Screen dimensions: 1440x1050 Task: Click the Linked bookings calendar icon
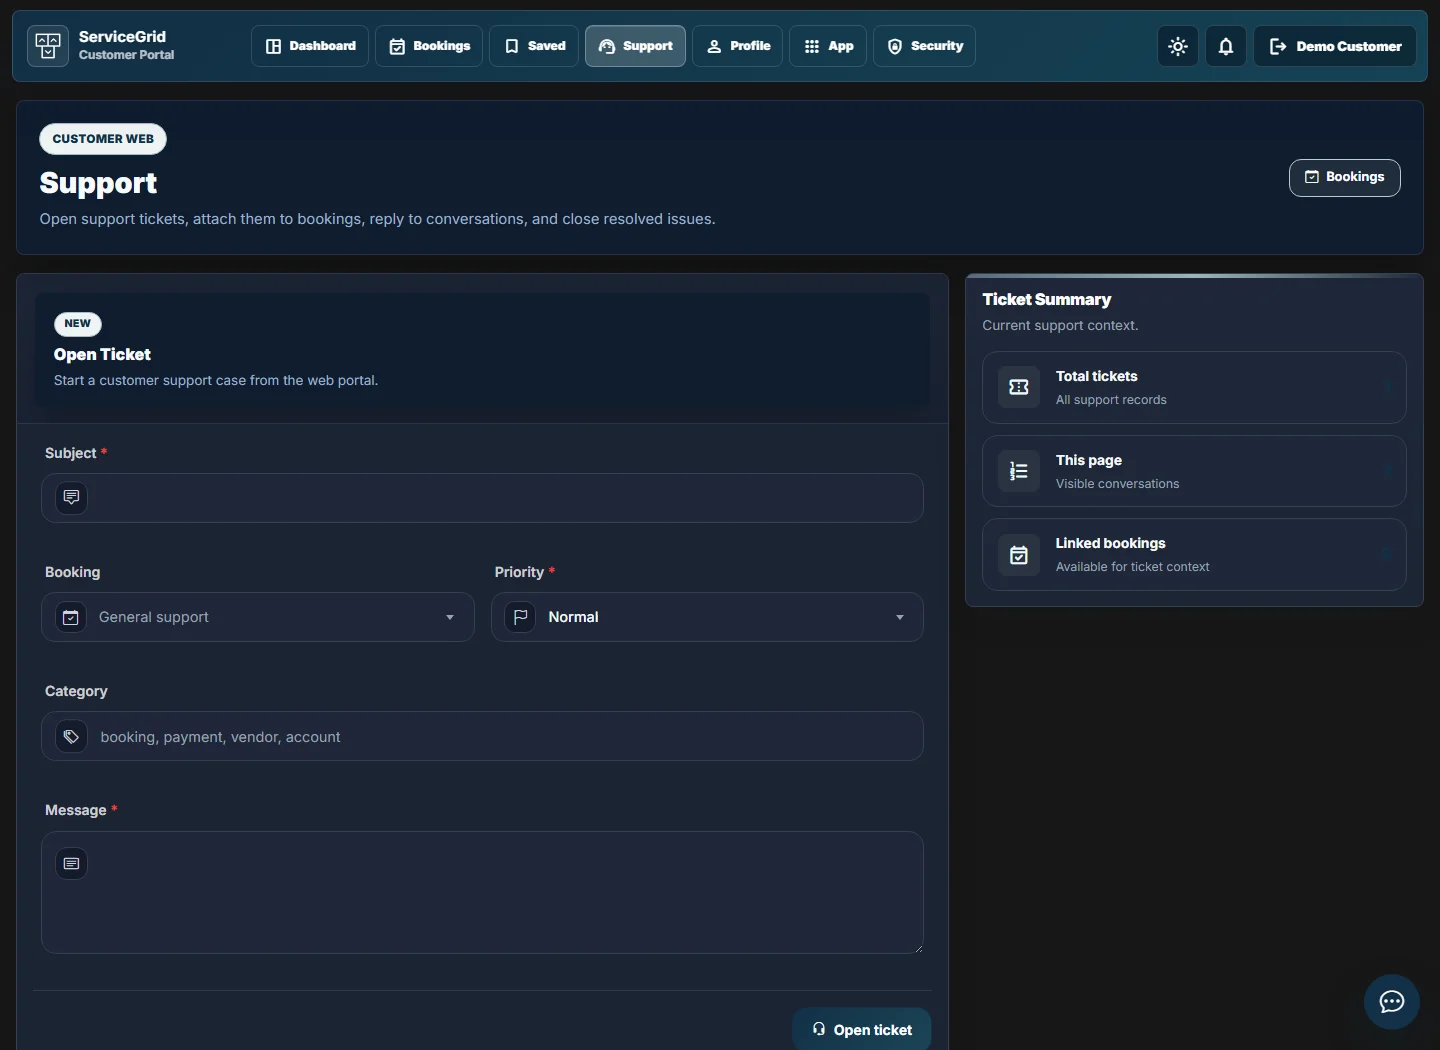pyautogui.click(x=1019, y=555)
